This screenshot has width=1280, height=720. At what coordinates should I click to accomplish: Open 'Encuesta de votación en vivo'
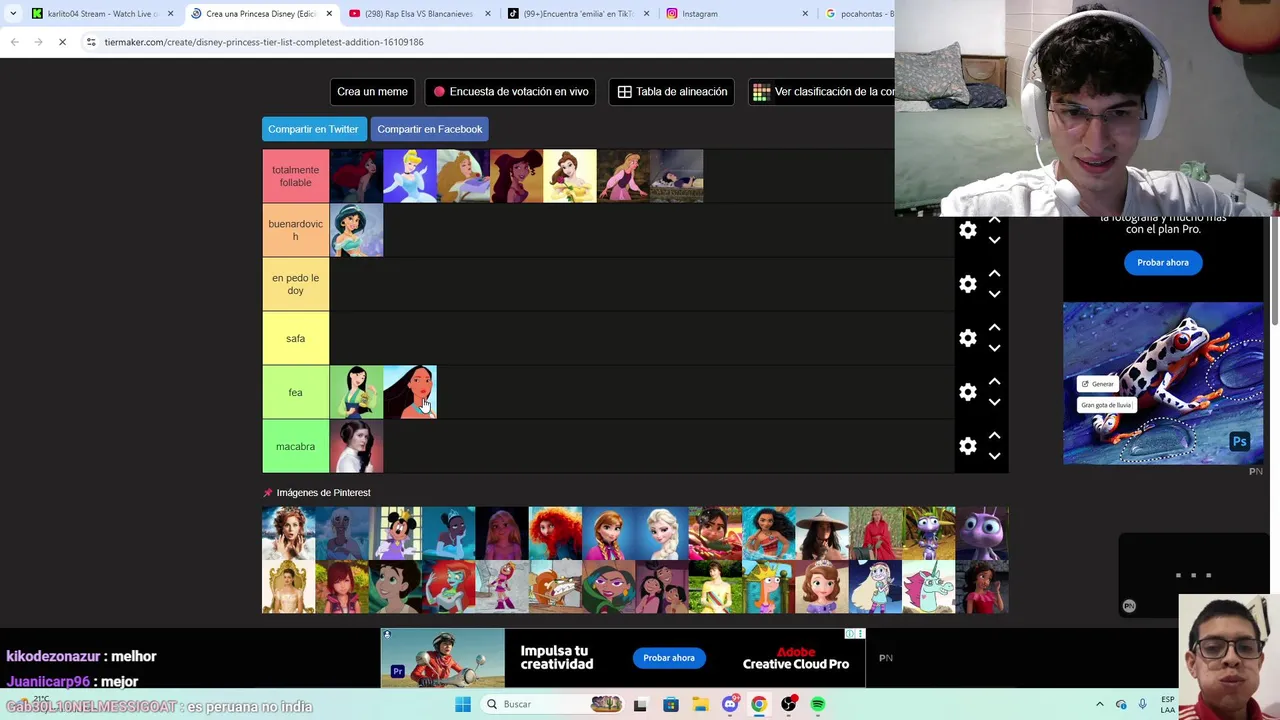coord(510,92)
